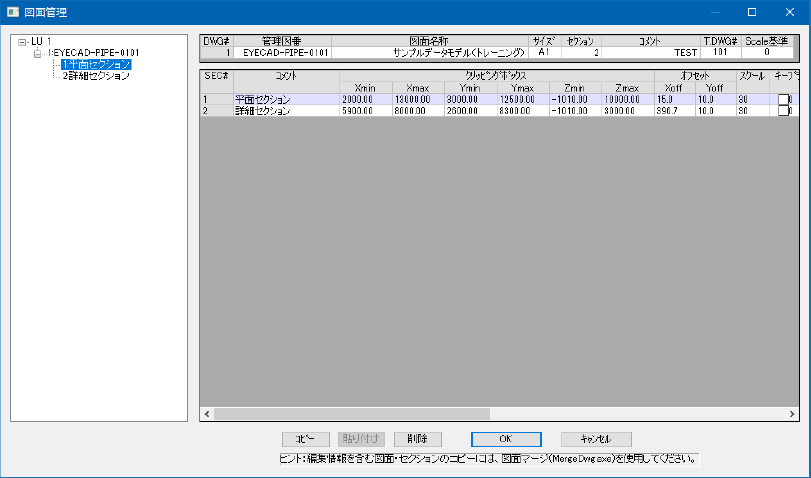Click the 削除 button
This screenshot has width=811, height=478.
(417, 439)
